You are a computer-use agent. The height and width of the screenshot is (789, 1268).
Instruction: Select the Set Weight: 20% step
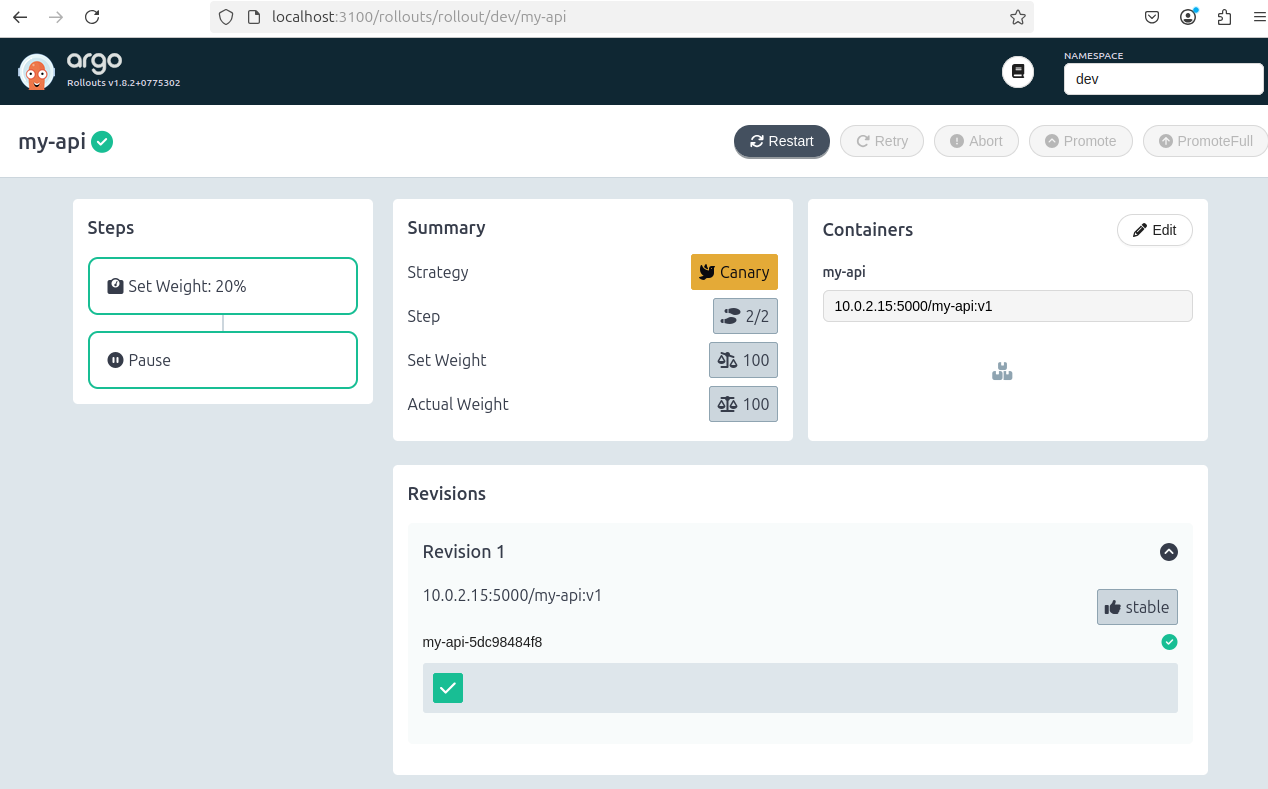[223, 286]
